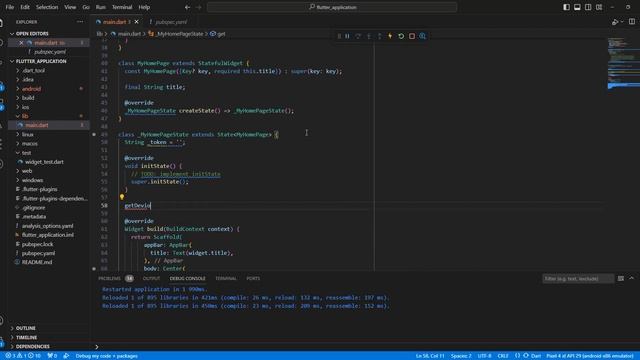Image resolution: width=640 pixels, height=360 pixels.
Task: Open widget_test.dart in the explorer
Action: tap(44, 162)
